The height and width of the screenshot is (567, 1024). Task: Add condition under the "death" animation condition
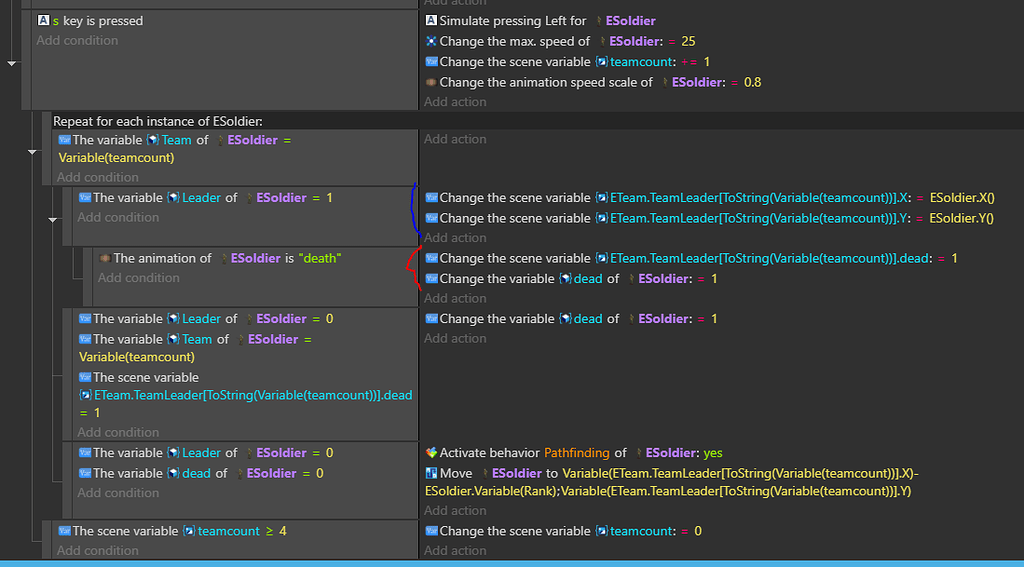pyautogui.click(x=138, y=278)
